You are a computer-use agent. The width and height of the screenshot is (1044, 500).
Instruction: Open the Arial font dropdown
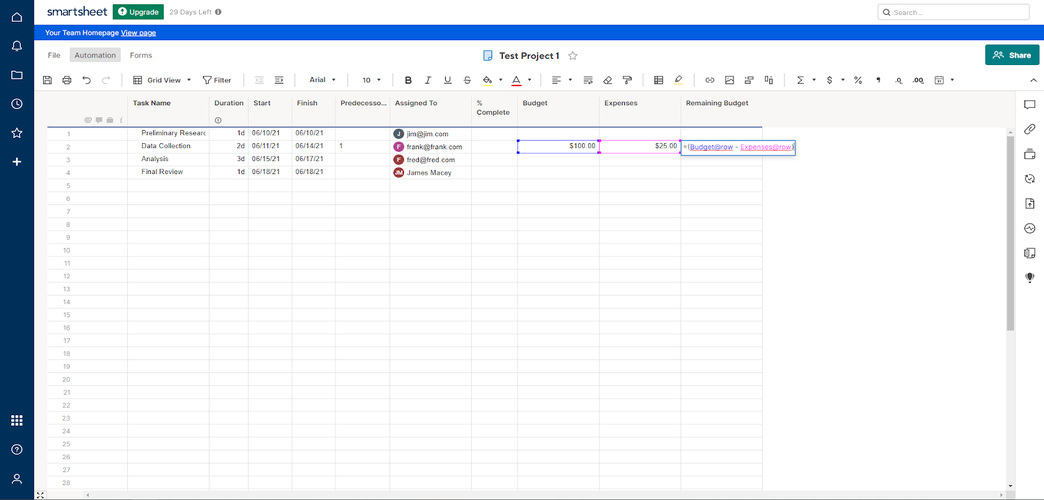322,80
